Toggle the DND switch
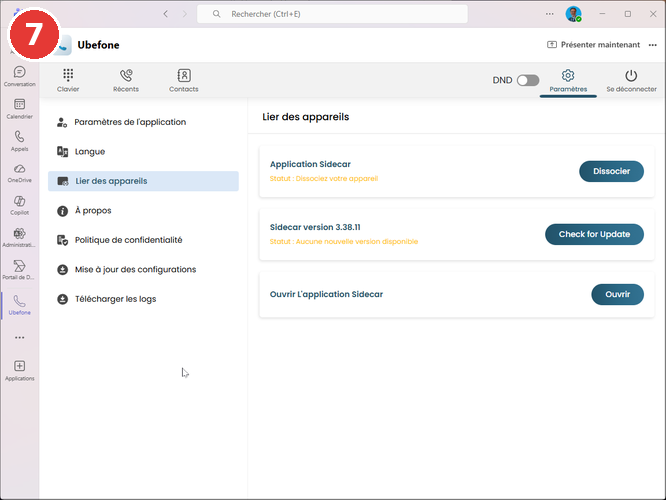This screenshot has width=666, height=500. tap(528, 80)
